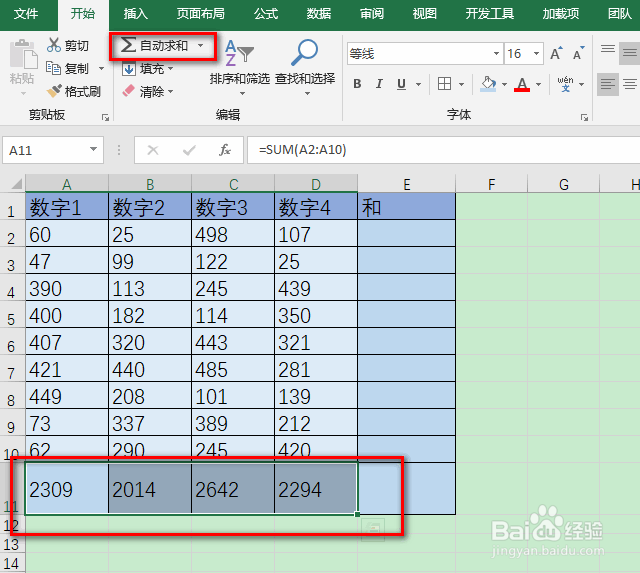Click cell containing 2294
This screenshot has width=640, height=573.
(316, 489)
